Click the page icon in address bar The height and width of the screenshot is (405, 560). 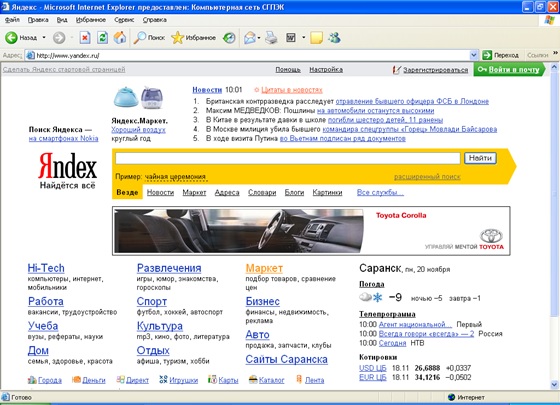tap(31, 55)
